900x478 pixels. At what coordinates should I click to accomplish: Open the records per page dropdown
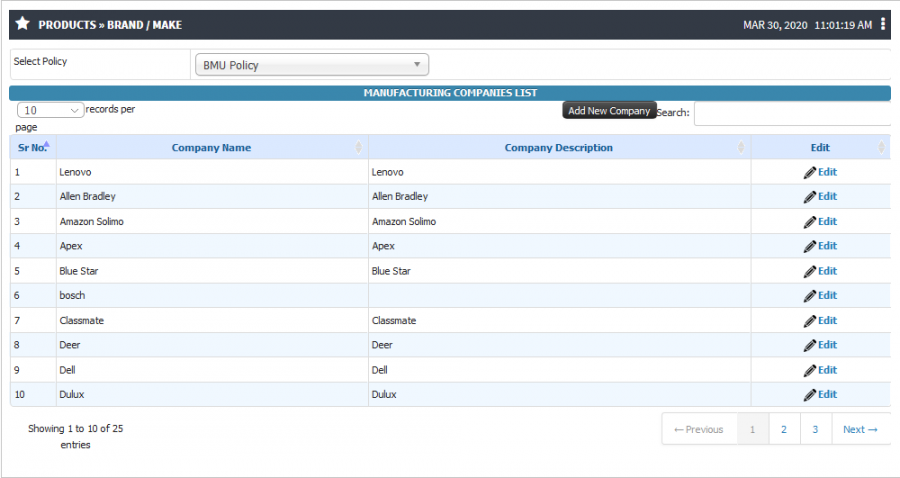tap(51, 110)
